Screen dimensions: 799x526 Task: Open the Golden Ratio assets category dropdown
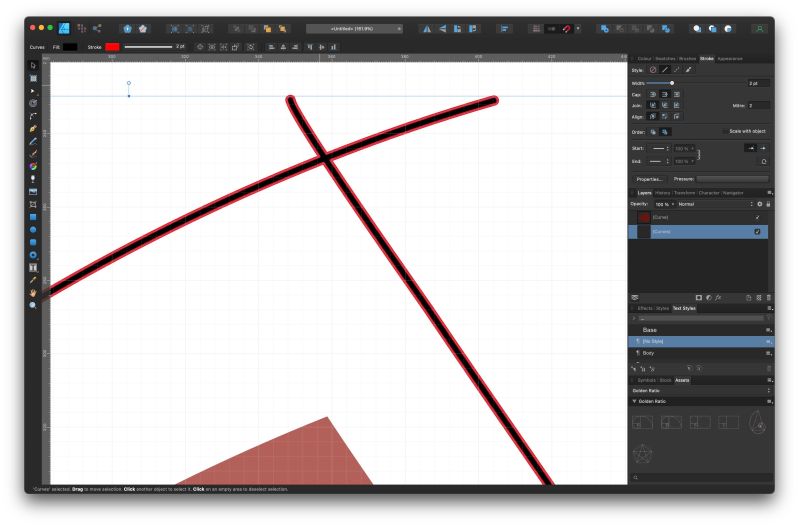click(701, 391)
